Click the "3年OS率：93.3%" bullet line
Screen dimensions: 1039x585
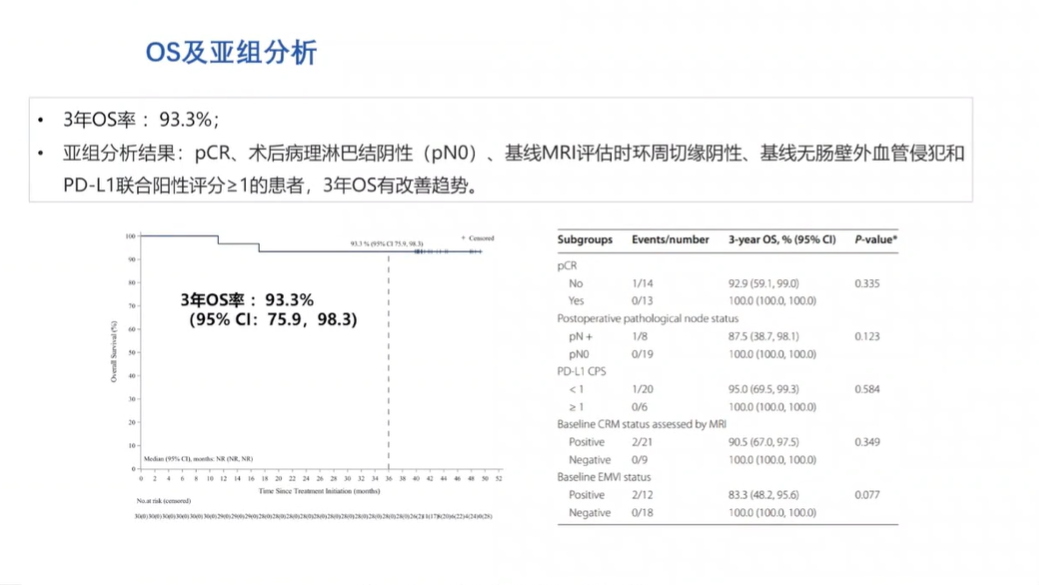(x=140, y=120)
